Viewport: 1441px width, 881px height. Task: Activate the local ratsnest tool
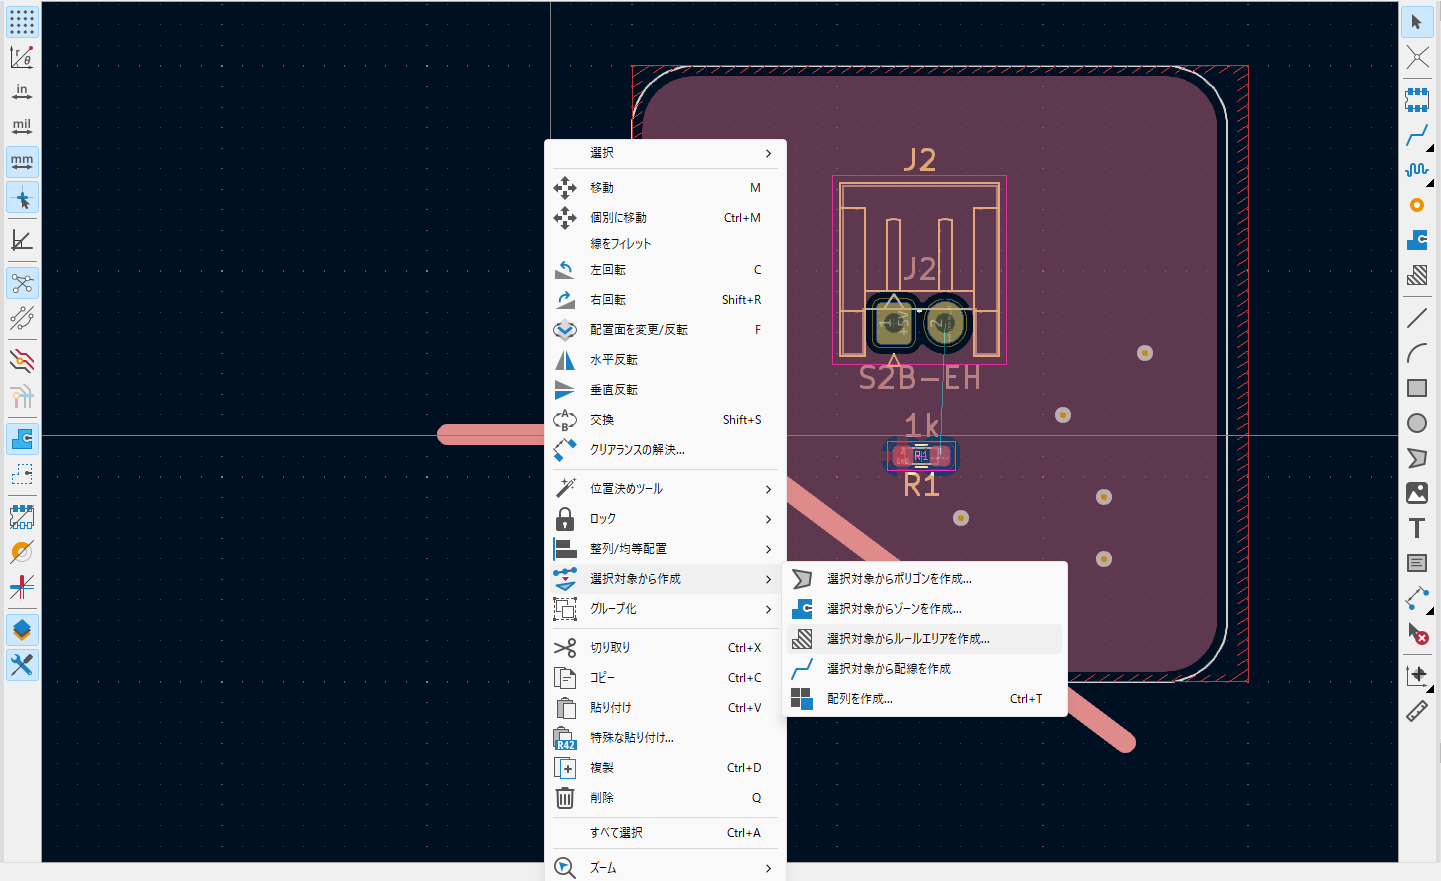pyautogui.click(x=1417, y=57)
